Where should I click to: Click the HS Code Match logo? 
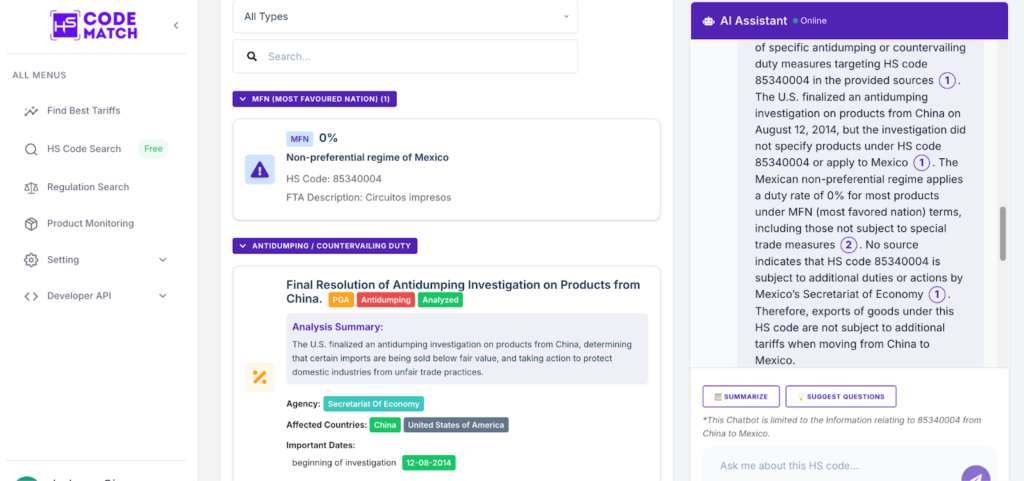[x=96, y=25]
